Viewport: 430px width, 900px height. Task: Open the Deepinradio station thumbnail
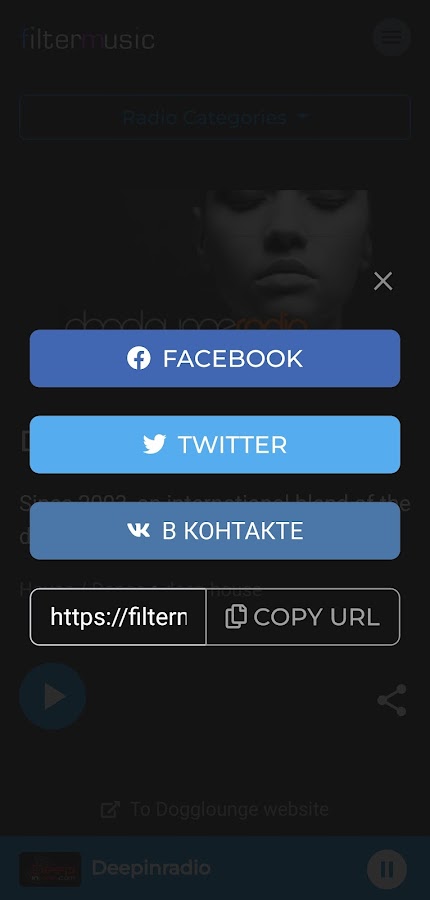(50, 869)
